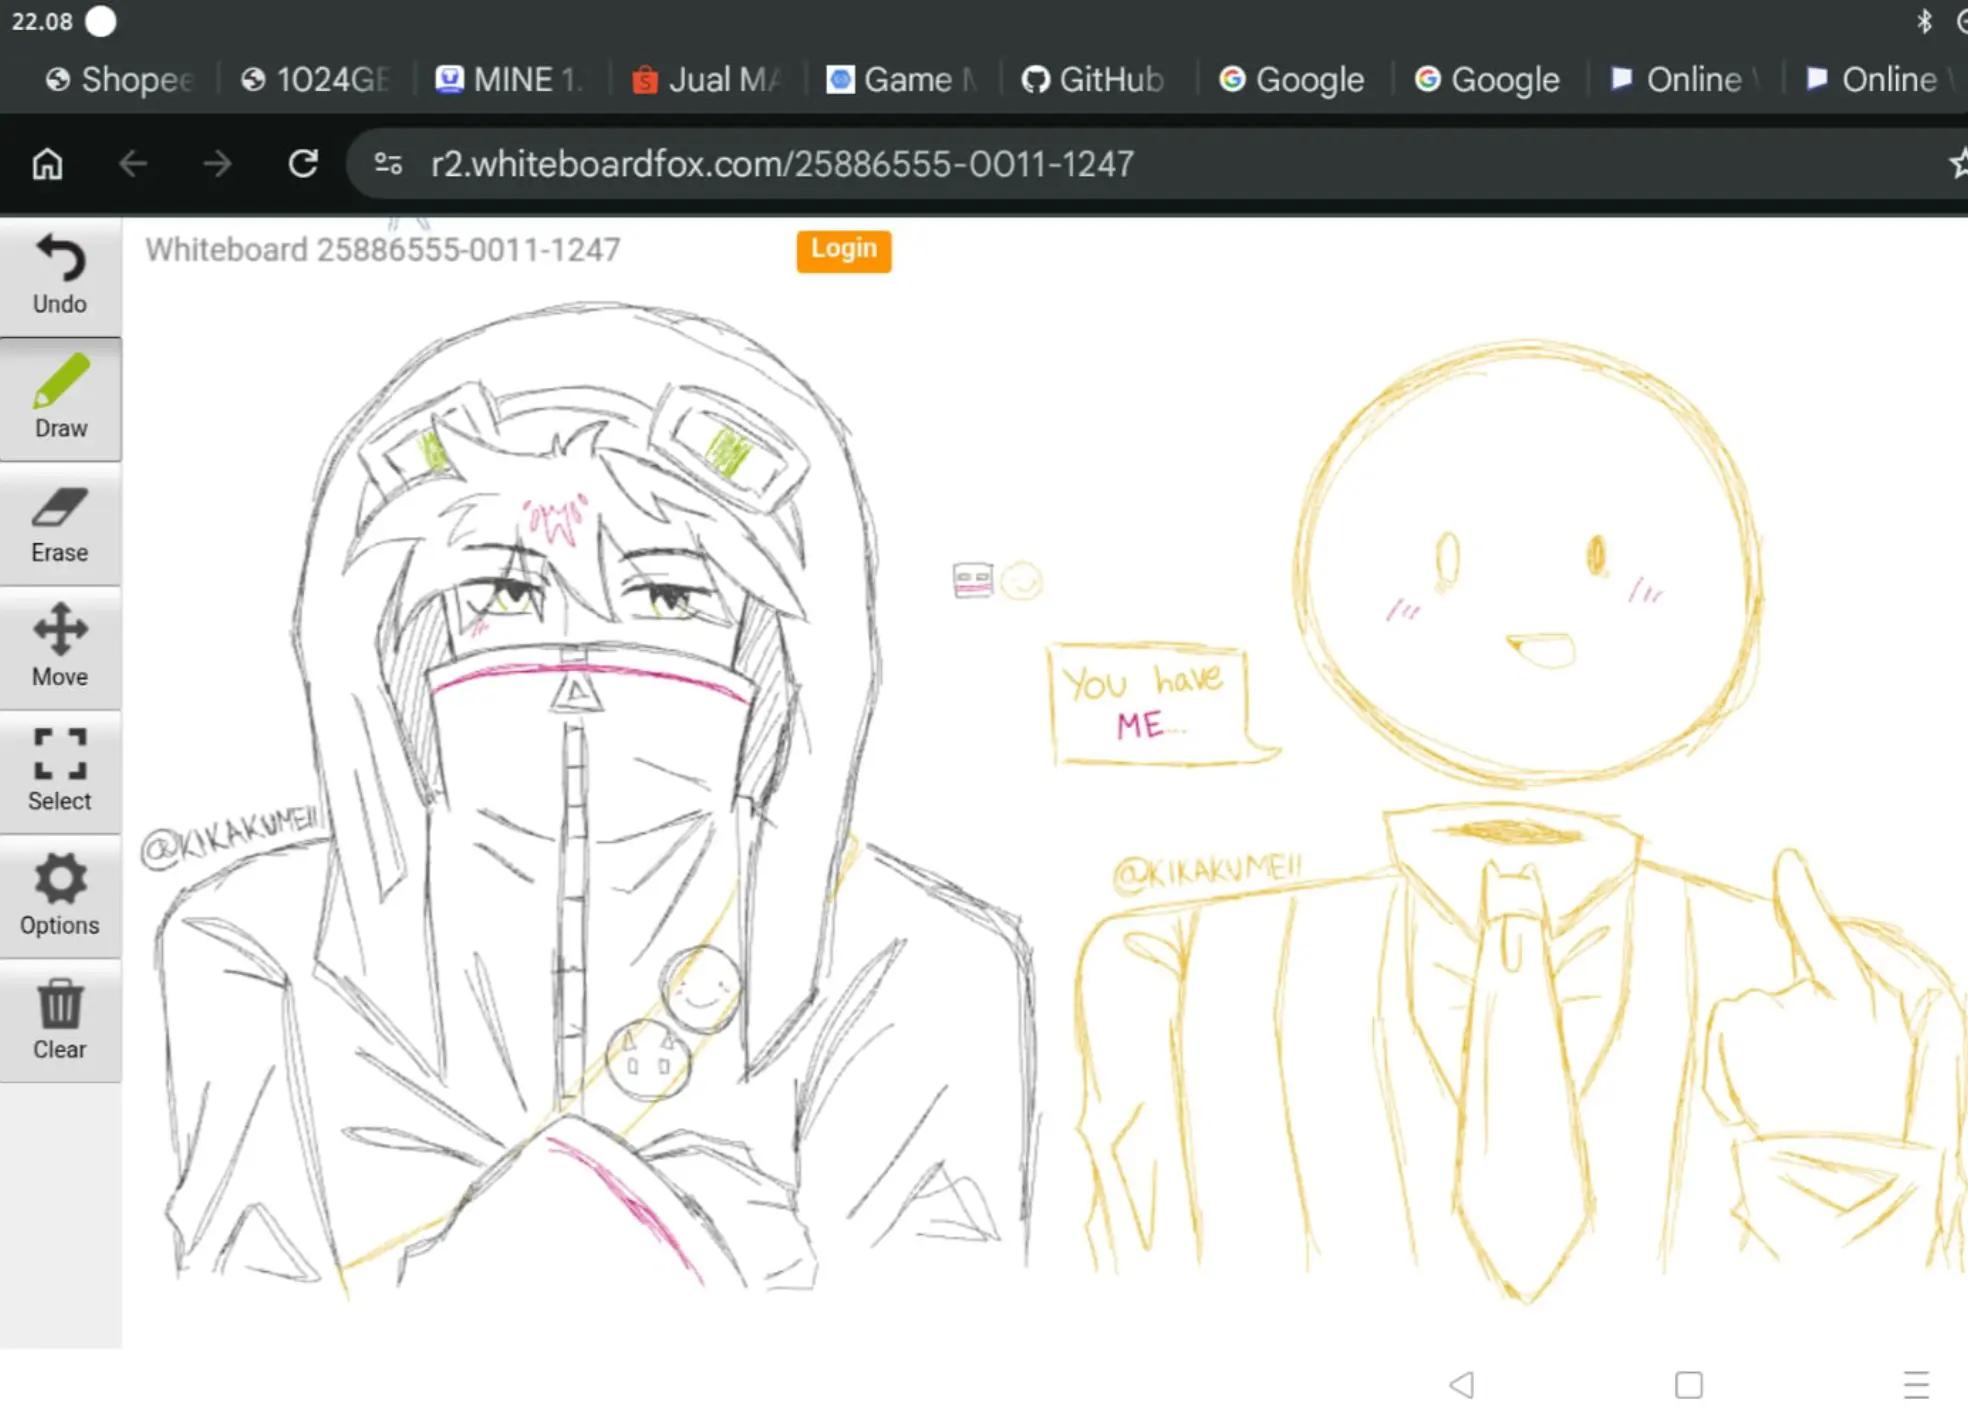Select the Erase tool
Viewport: 1968px width, 1420px height.
coord(60,524)
